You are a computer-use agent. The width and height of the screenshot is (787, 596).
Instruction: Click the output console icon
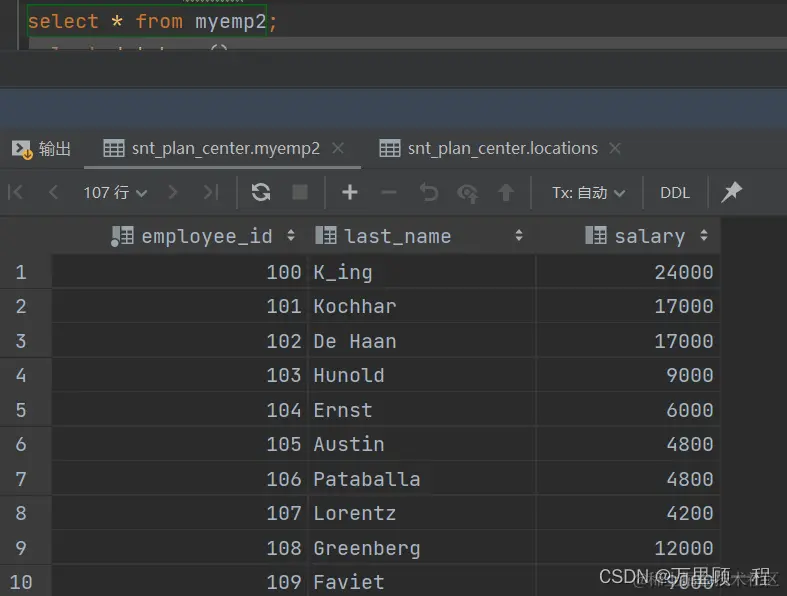22,149
